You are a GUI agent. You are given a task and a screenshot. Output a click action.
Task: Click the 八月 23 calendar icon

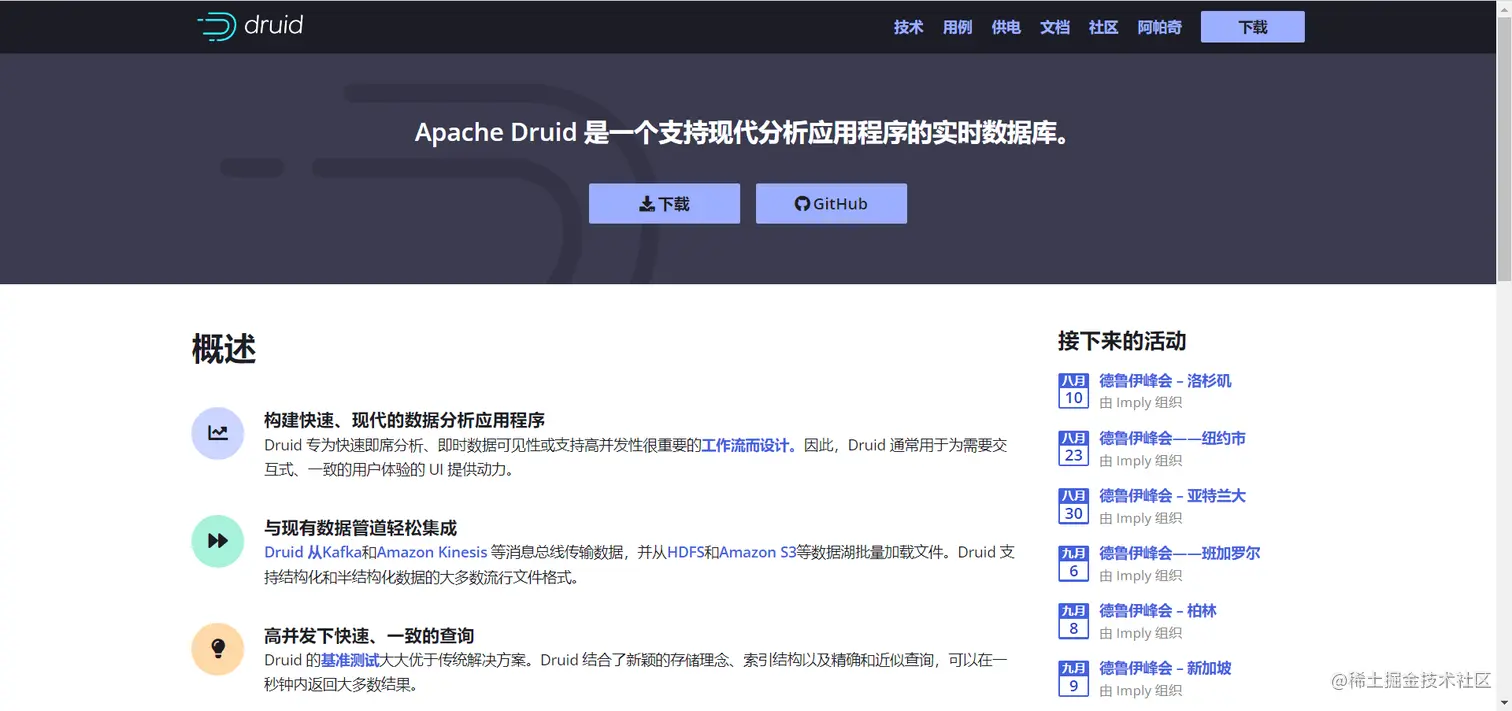[x=1073, y=448]
